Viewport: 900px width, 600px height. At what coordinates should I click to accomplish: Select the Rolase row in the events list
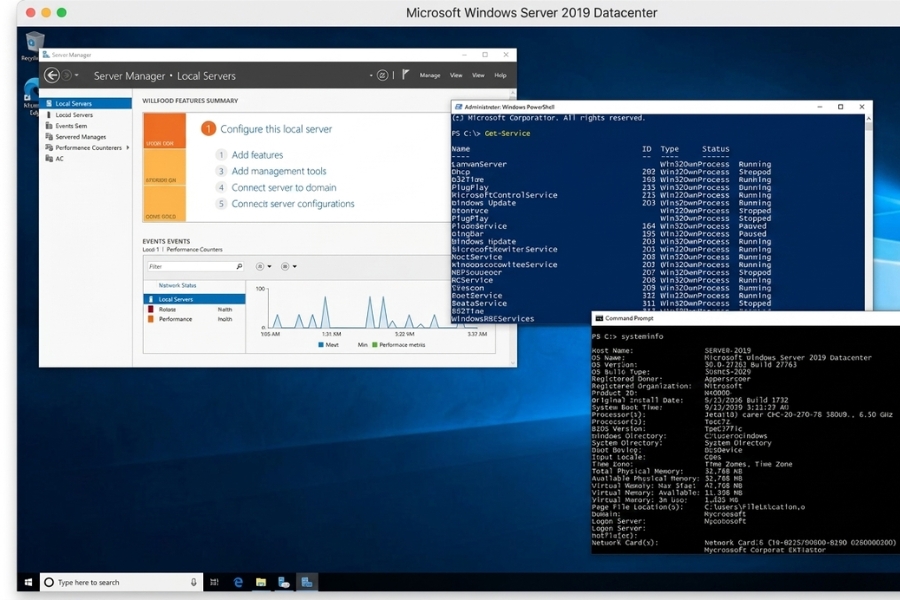click(x=194, y=309)
